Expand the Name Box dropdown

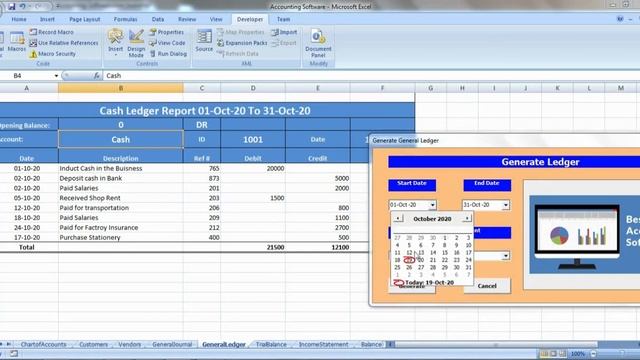click(x=56, y=76)
